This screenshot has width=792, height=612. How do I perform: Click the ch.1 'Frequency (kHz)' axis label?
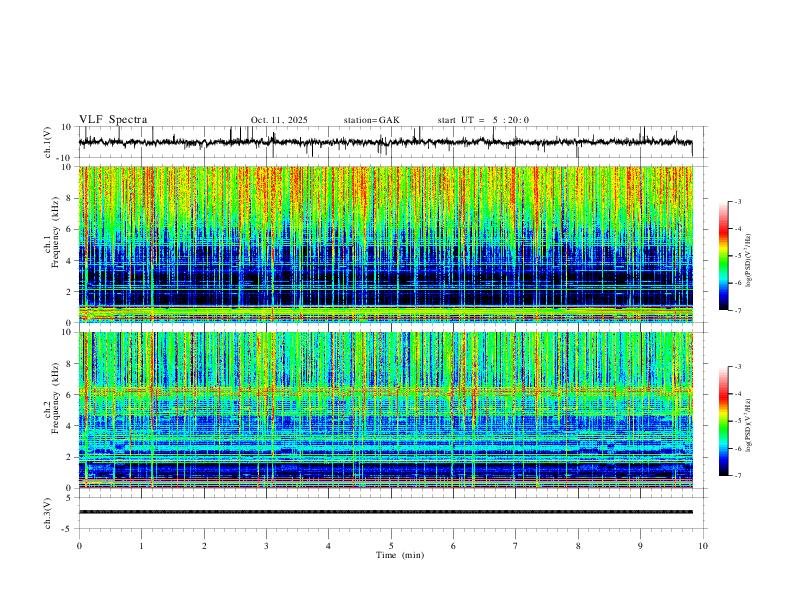[55, 232]
